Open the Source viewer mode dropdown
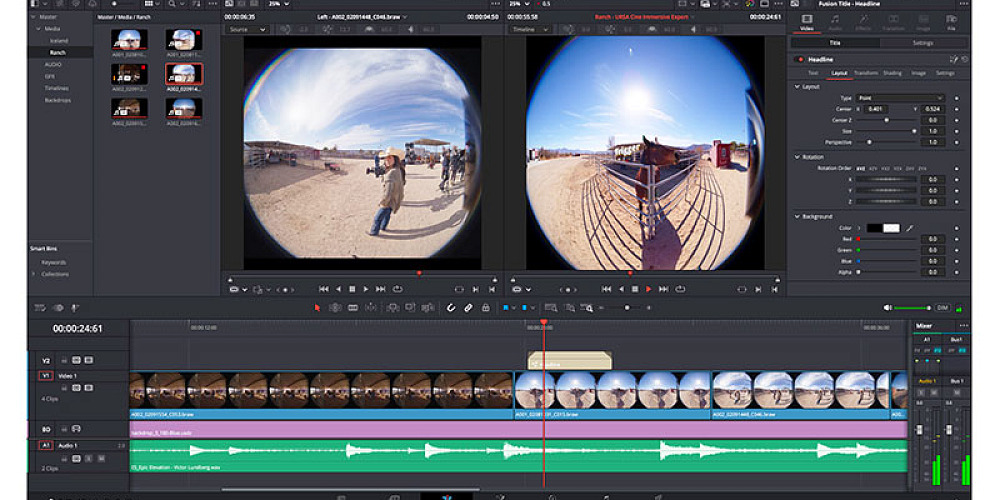The height and width of the screenshot is (500, 1000). [247, 29]
